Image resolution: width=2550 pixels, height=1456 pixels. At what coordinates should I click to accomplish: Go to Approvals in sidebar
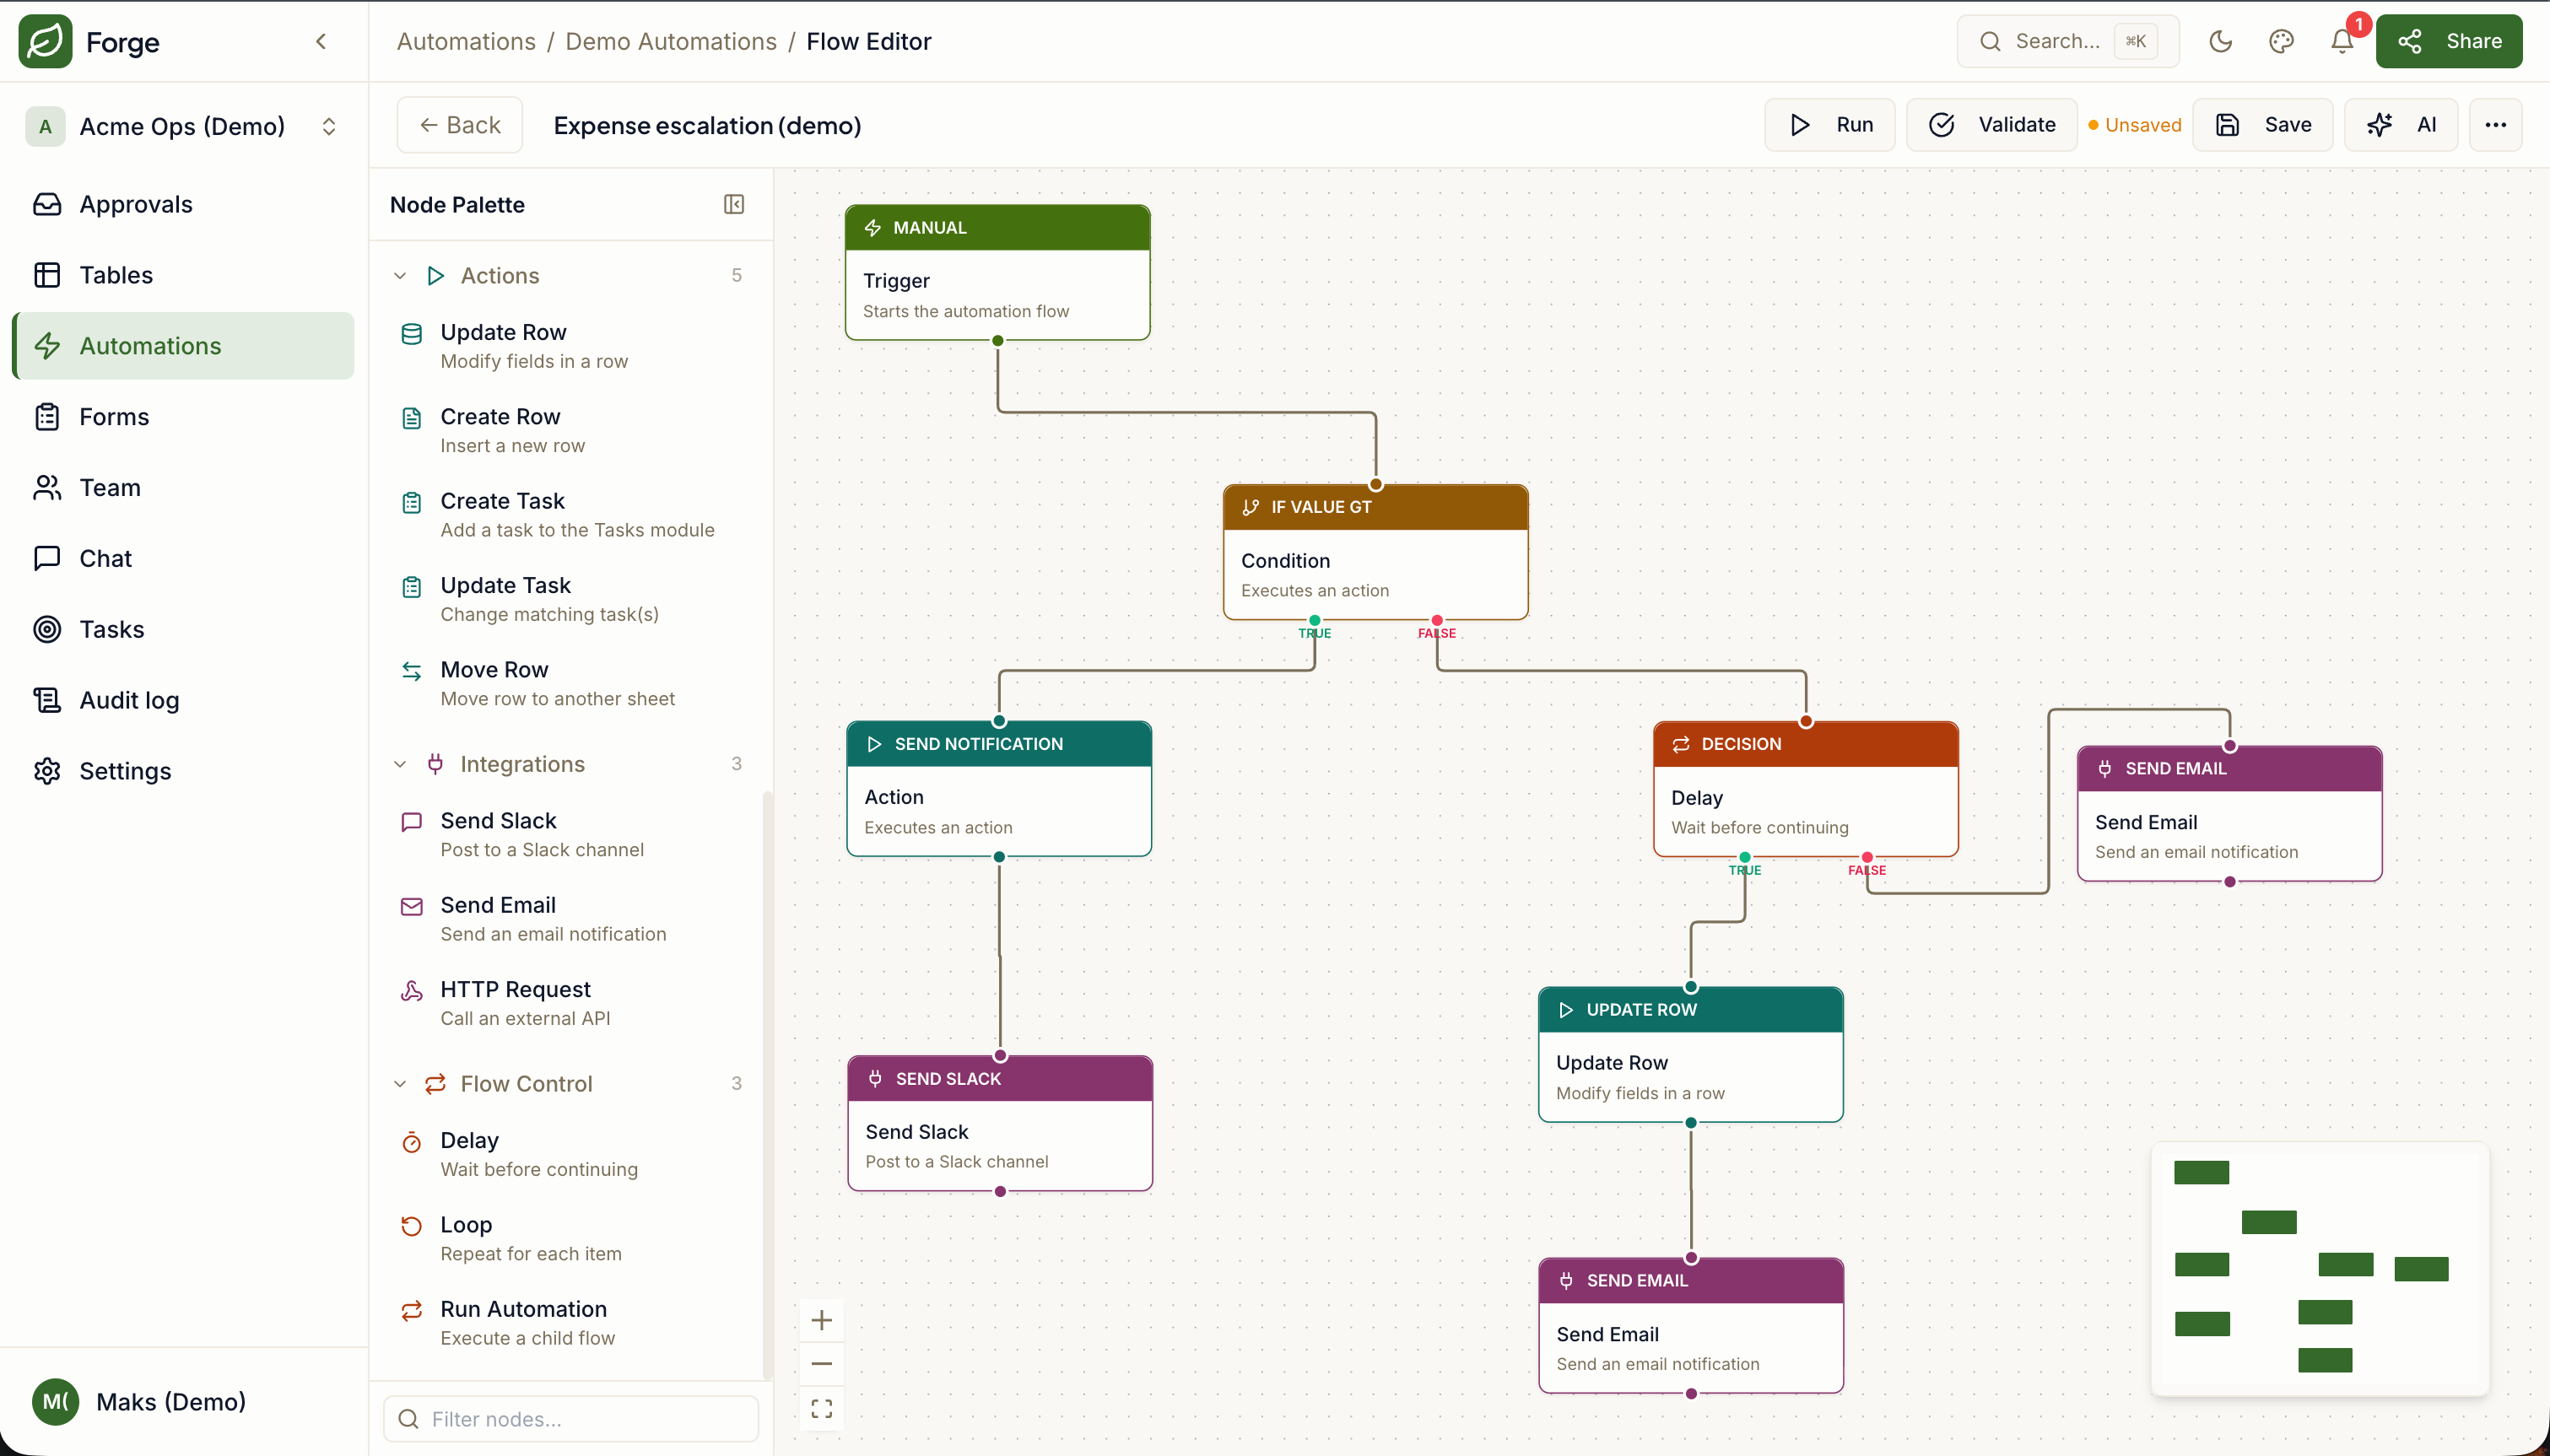pos(183,204)
